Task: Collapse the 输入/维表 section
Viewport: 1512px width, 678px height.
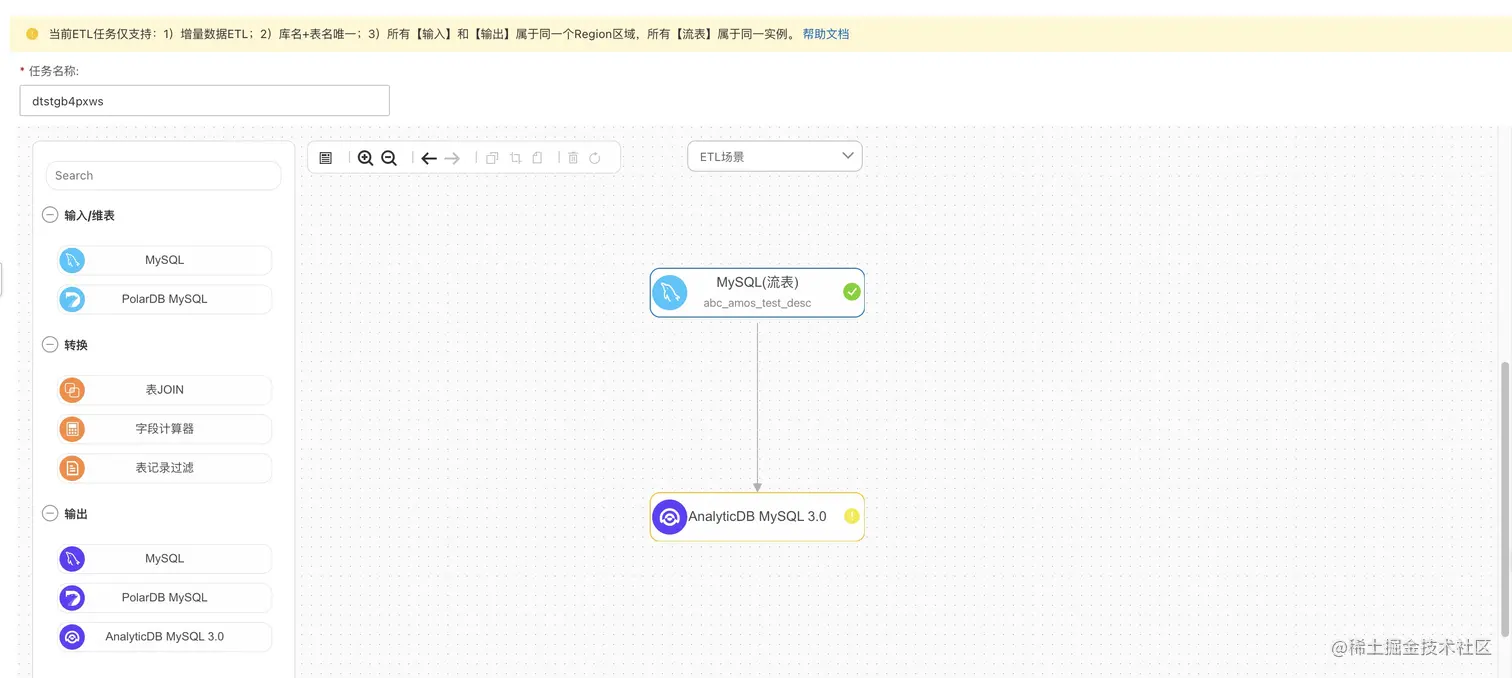Action: click(50, 215)
